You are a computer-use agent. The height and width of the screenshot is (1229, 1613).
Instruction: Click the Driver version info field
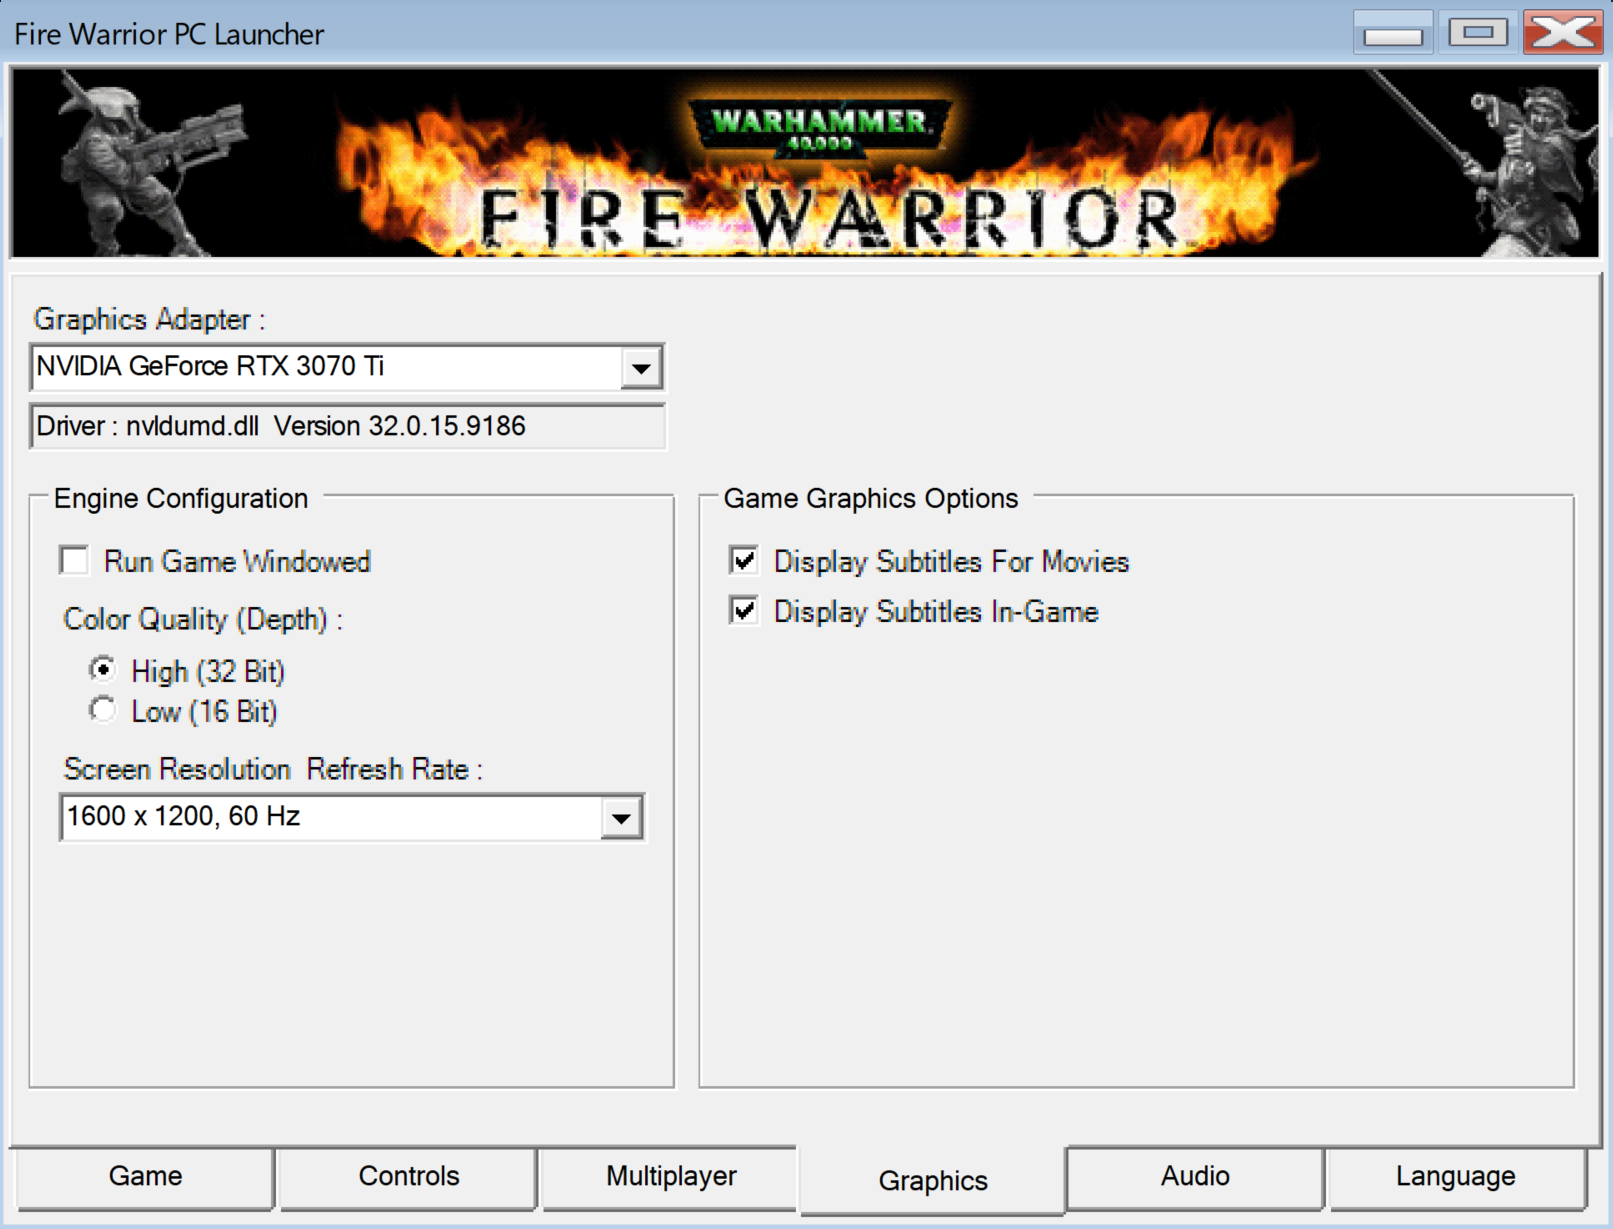[347, 427]
